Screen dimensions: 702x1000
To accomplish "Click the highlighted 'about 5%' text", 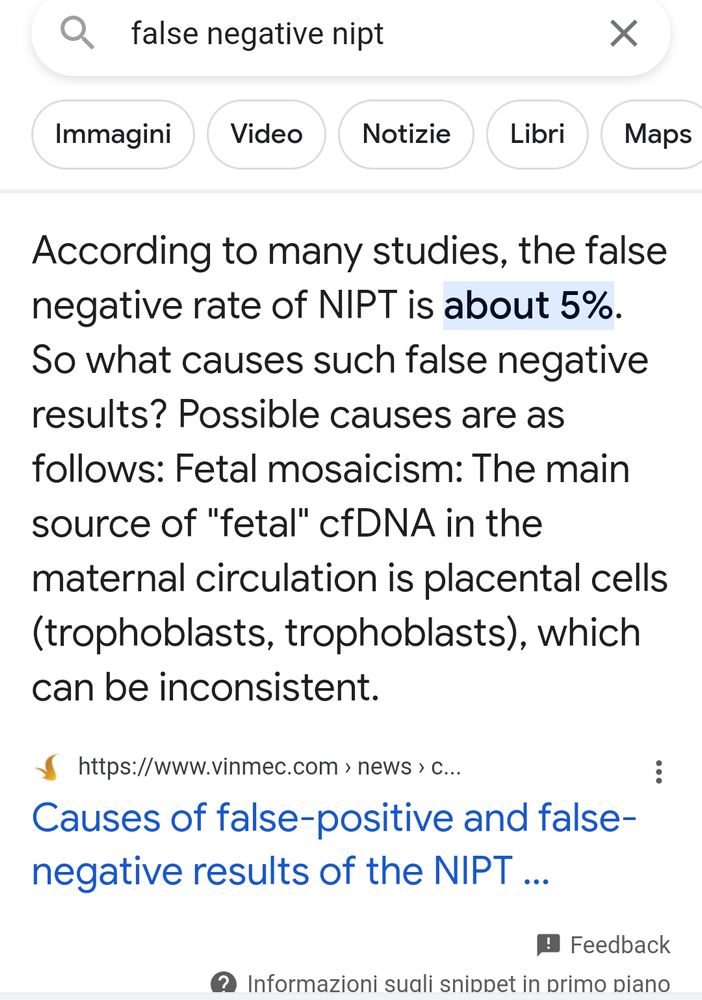I will [x=528, y=305].
